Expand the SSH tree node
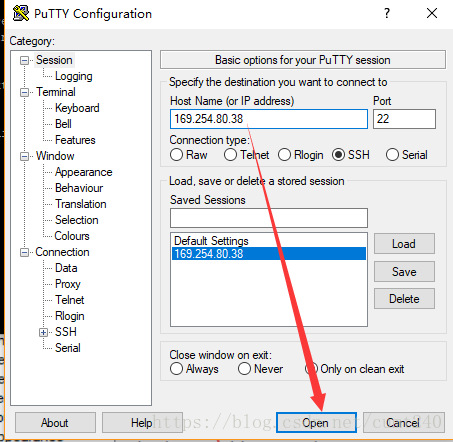Viewport: 453px width, 442px height. (43, 332)
